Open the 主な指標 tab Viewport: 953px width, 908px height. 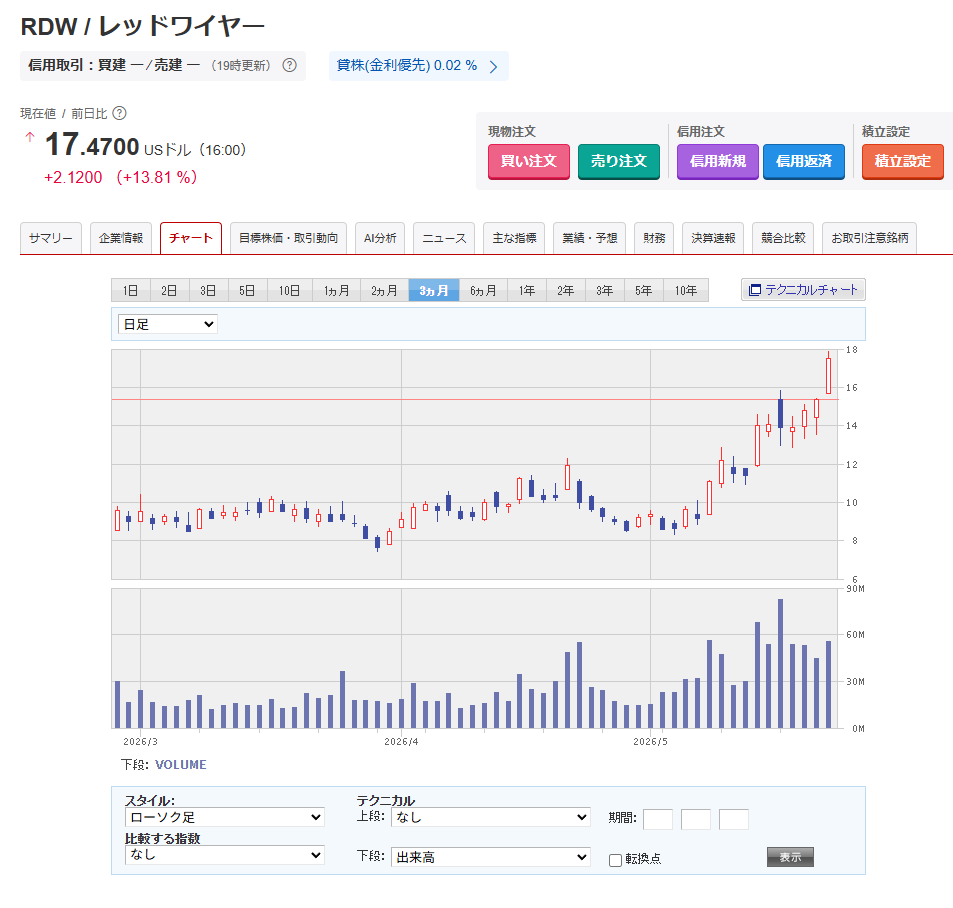point(514,238)
